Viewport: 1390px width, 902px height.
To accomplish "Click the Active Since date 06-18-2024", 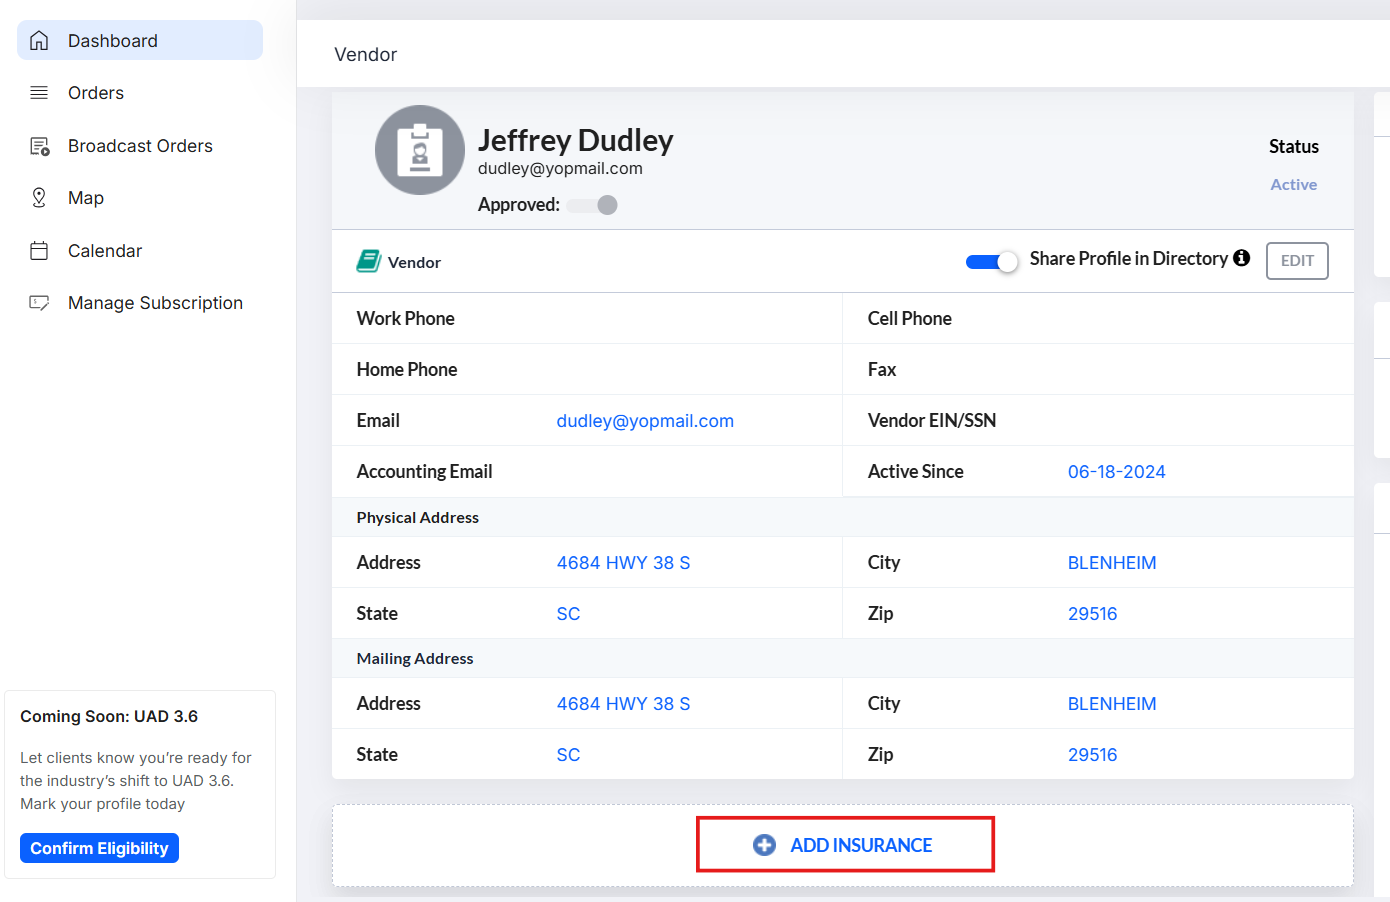I will [1116, 472].
